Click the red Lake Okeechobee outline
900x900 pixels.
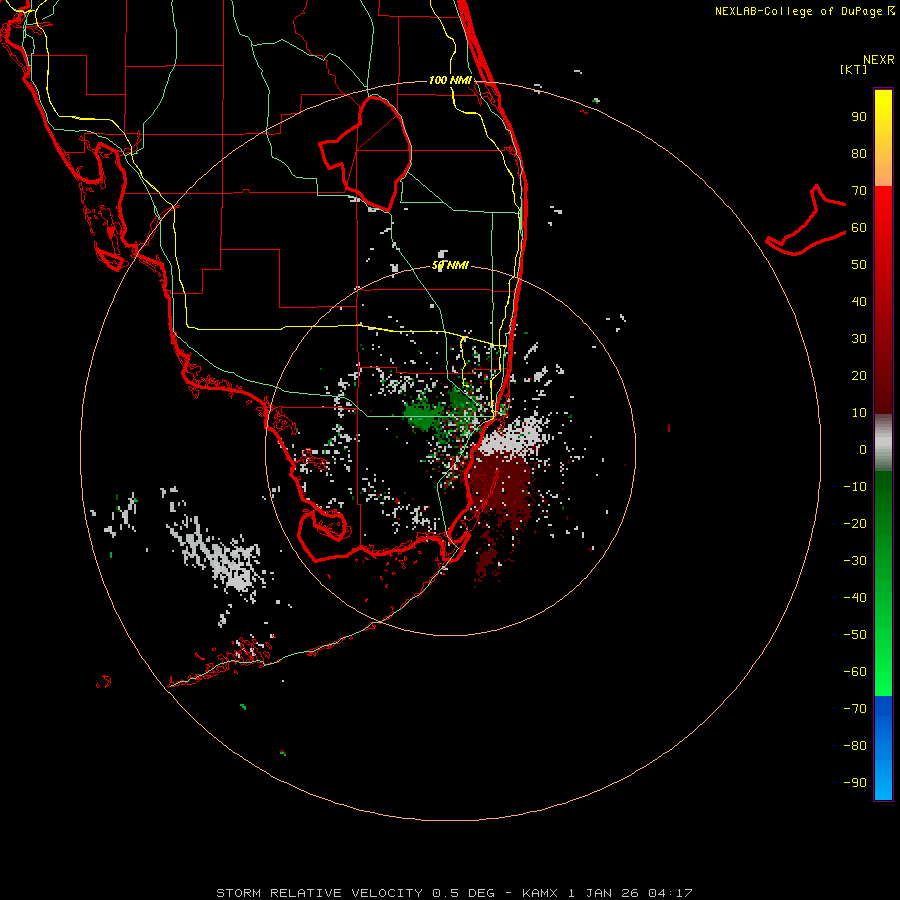point(366,154)
